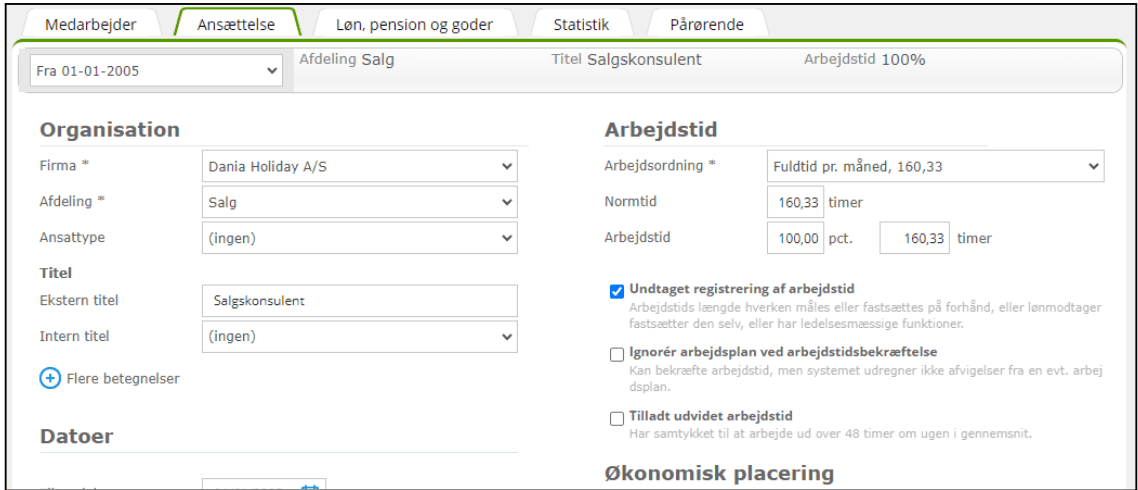Click the Normtid hours field
Image resolution: width=1138 pixels, height=490 pixels.
(796, 202)
